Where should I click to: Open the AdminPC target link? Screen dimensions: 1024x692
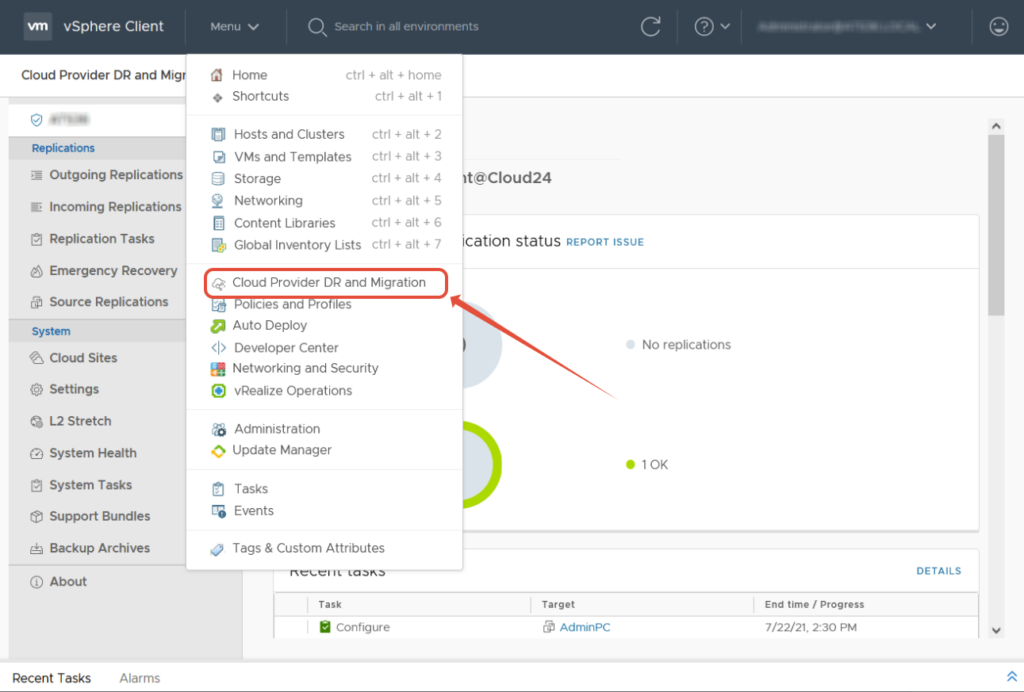click(585, 627)
